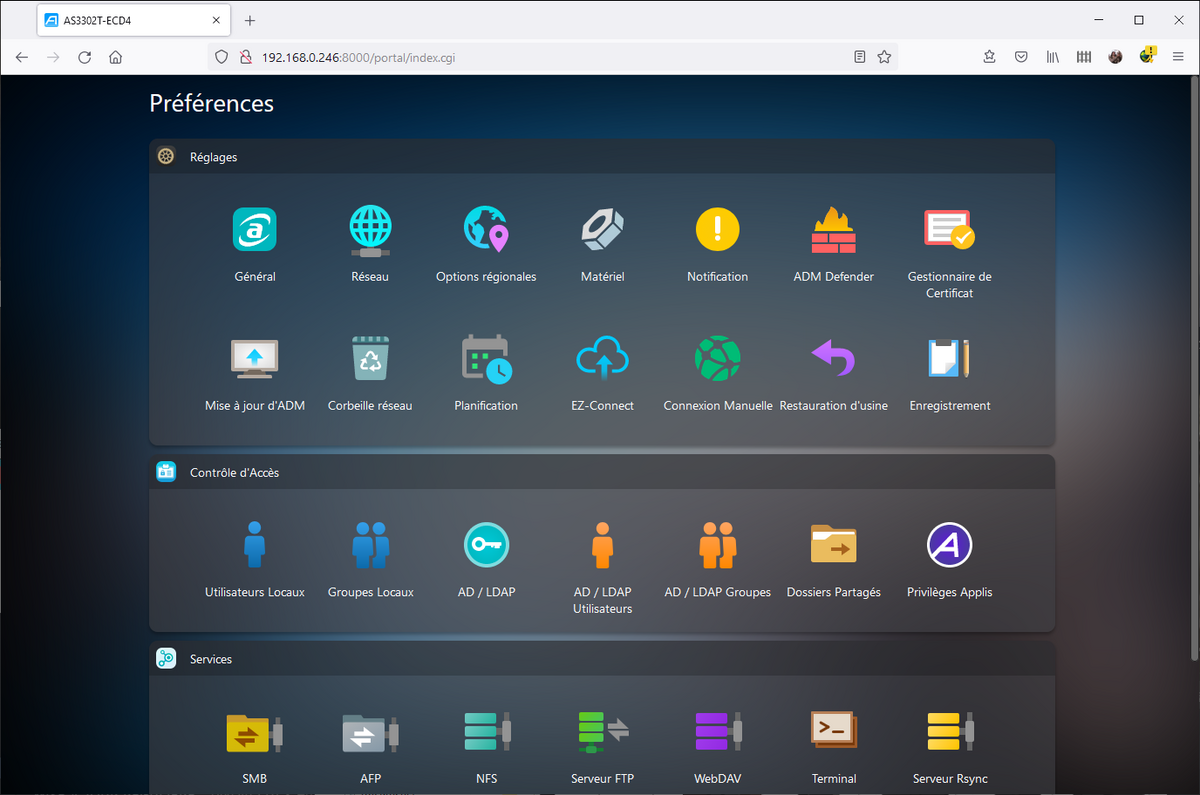Open Enregistrement registration

pyautogui.click(x=949, y=359)
